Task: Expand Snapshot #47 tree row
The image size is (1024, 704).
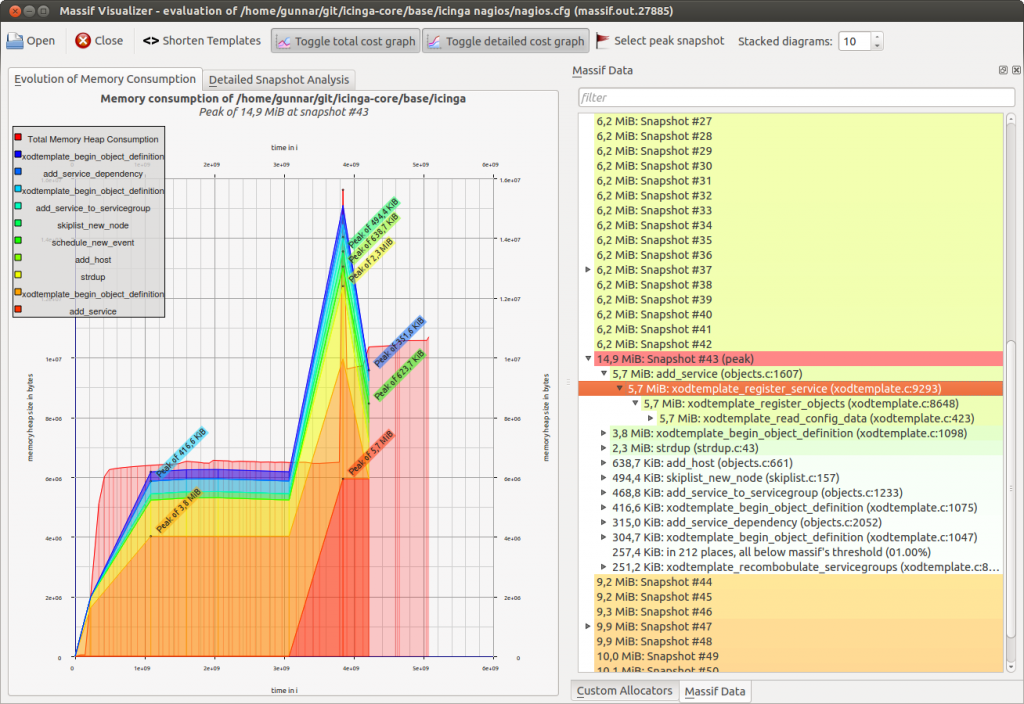Action: pyautogui.click(x=588, y=626)
